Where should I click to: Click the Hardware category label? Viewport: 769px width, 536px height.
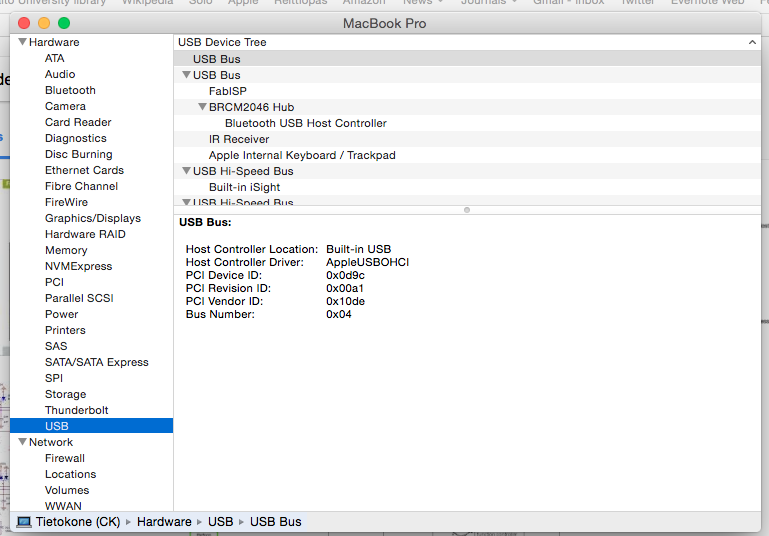pos(54,42)
